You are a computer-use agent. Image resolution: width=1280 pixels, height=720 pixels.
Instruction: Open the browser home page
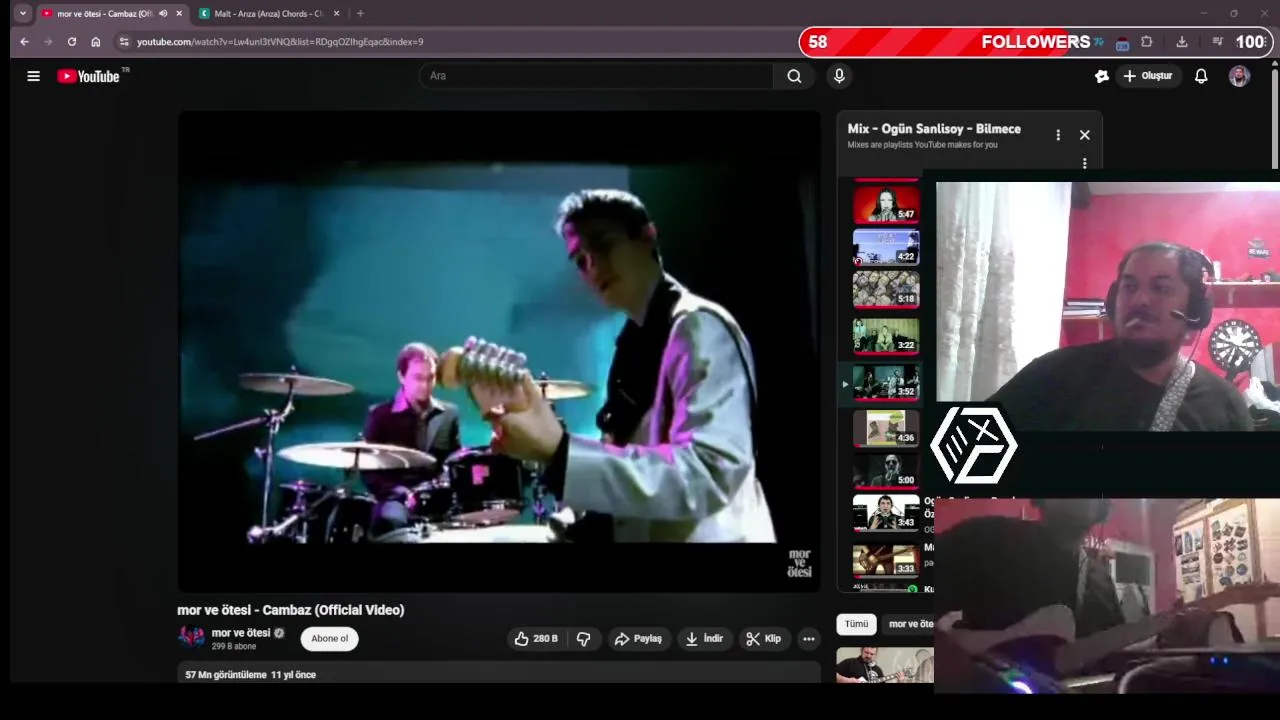pyautogui.click(x=96, y=42)
